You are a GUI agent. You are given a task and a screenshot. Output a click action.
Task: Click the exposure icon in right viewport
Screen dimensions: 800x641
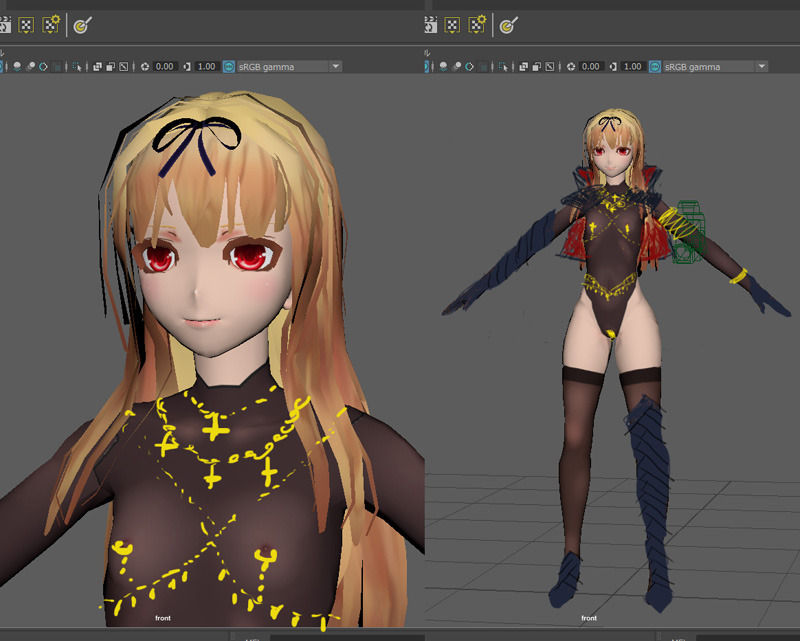pyautogui.click(x=571, y=66)
